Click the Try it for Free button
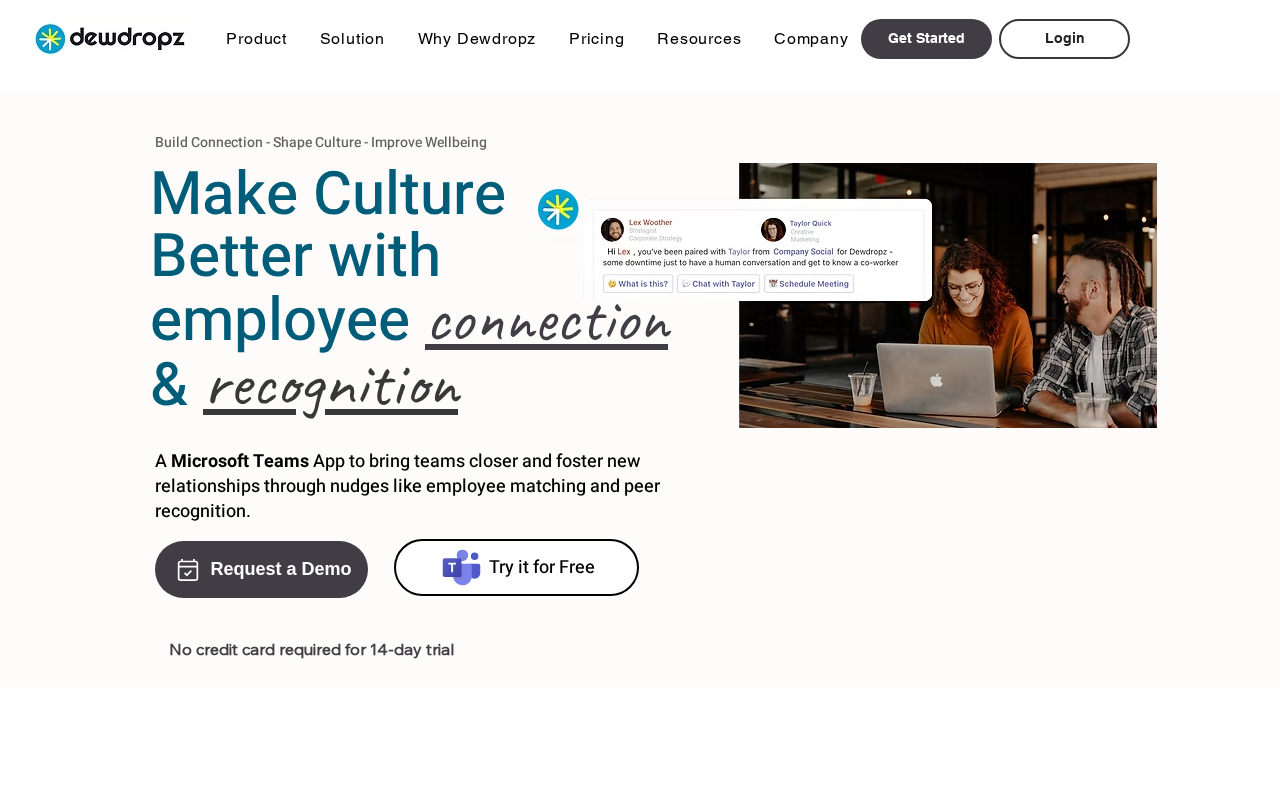This screenshot has width=1280, height=800. coord(516,567)
